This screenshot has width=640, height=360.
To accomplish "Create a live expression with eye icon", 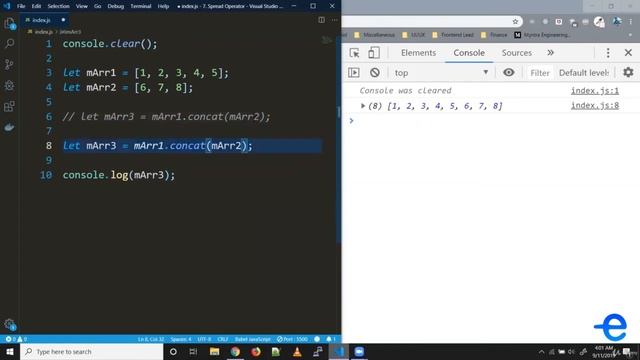I will (x=509, y=73).
